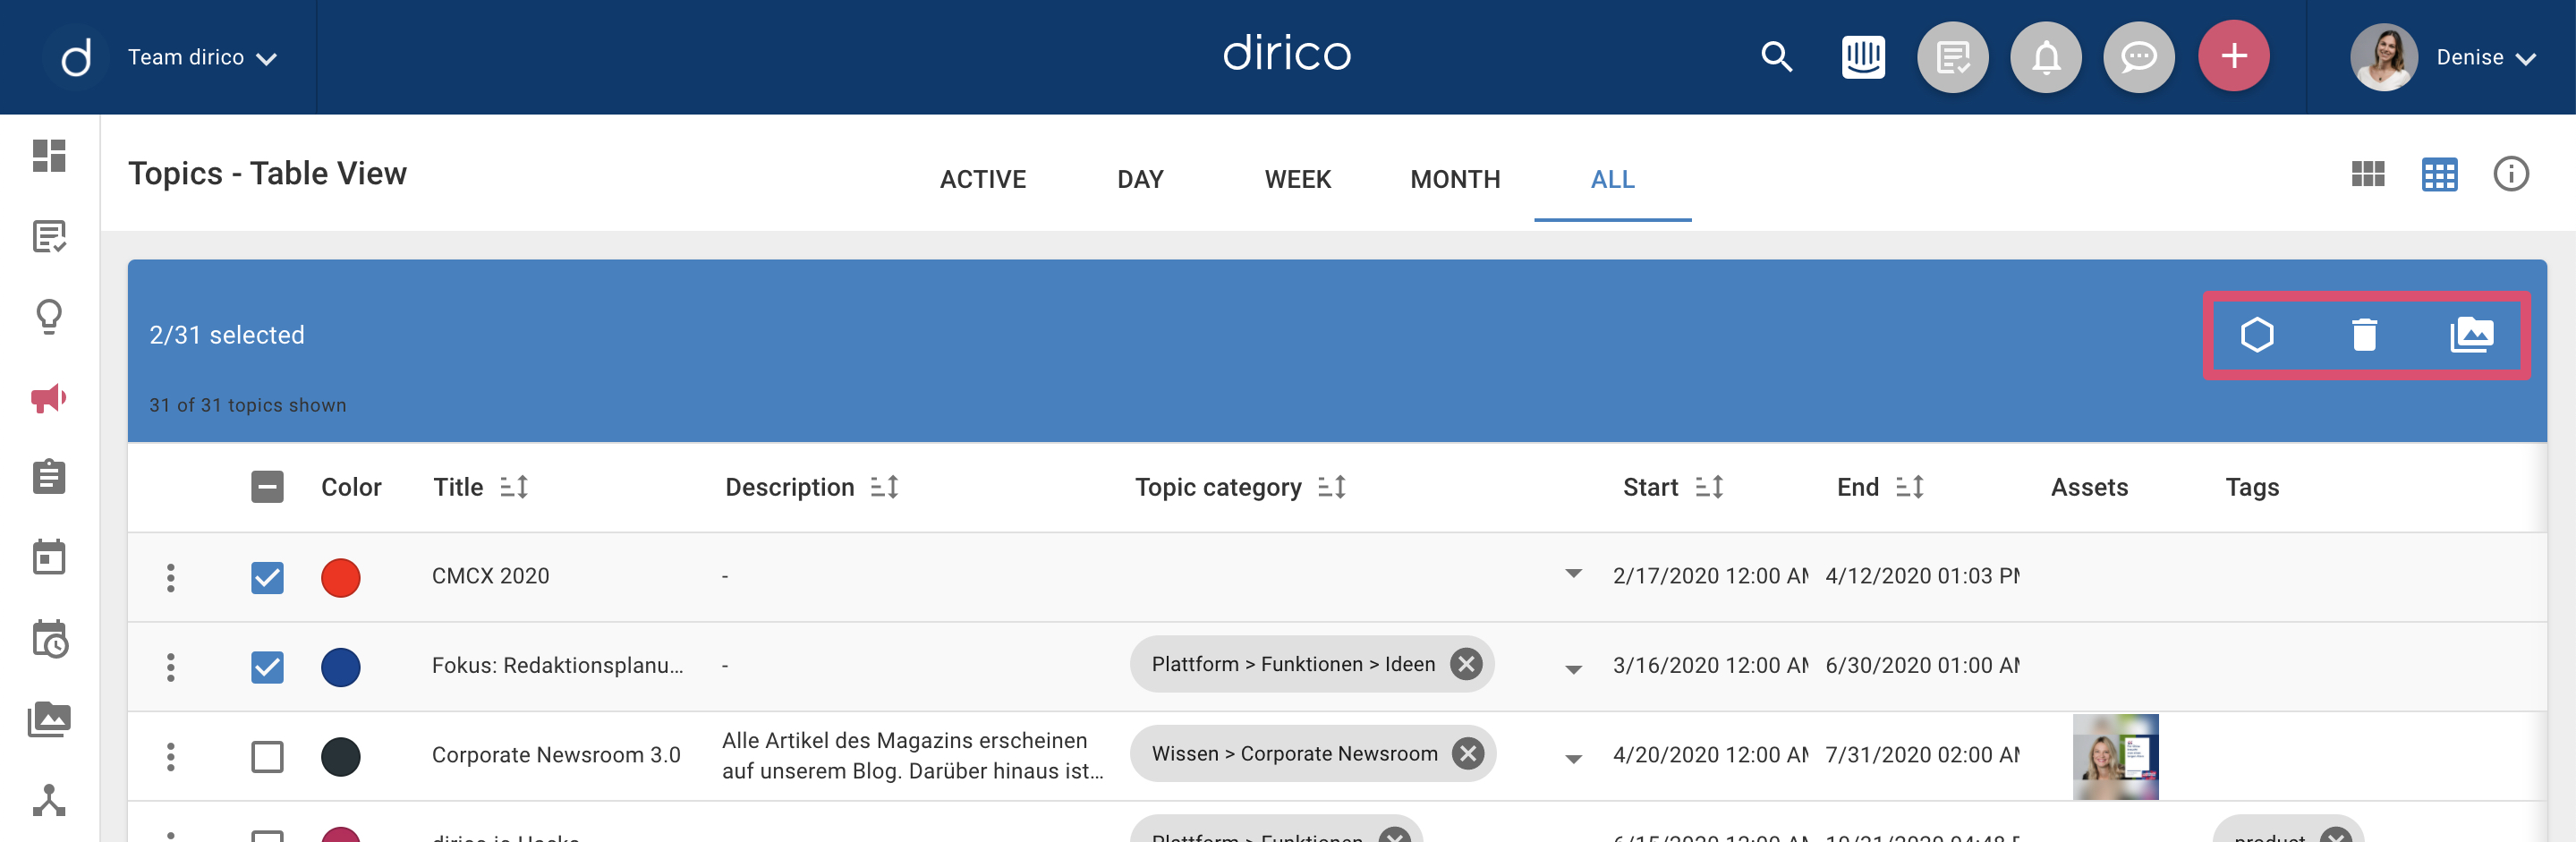
Task: Switch to the card grid view icon
Action: pyautogui.click(x=2367, y=174)
